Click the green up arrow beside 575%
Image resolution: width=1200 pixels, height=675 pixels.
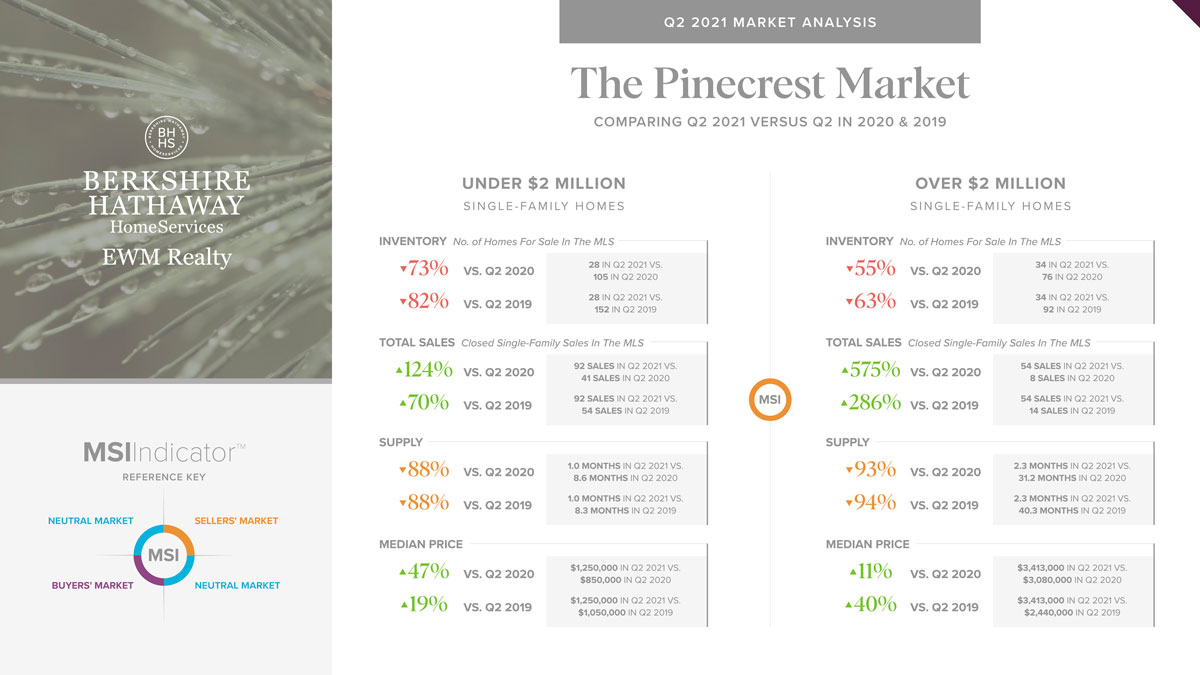(x=845, y=371)
